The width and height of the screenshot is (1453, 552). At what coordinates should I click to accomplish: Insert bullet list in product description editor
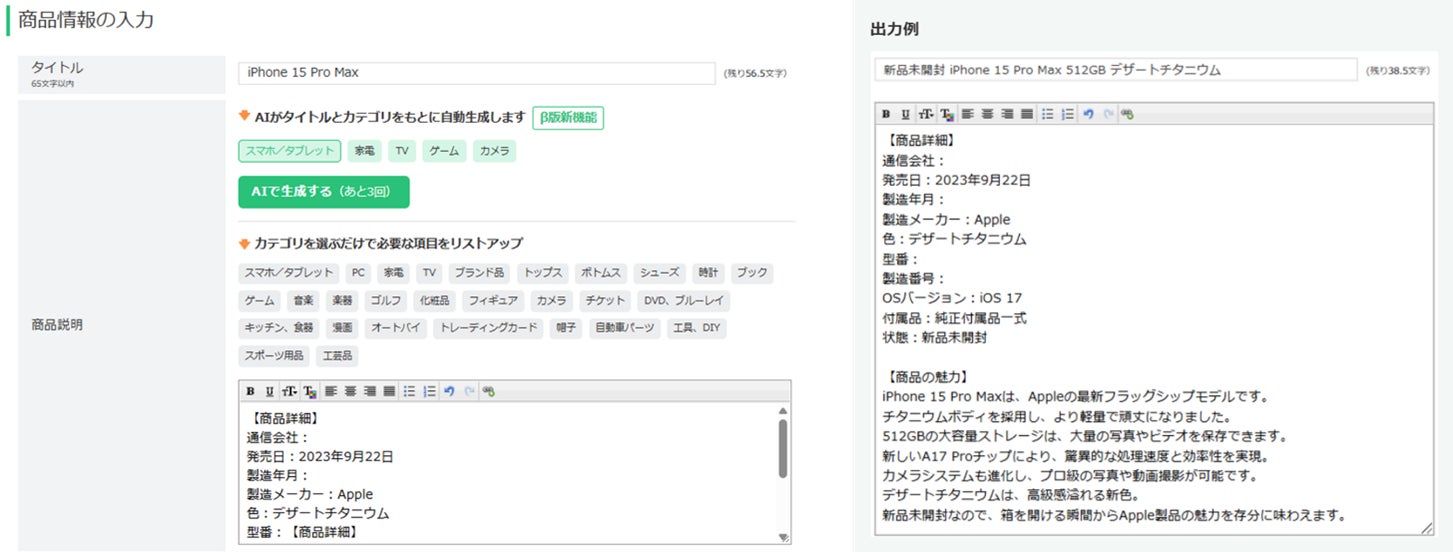coord(409,391)
